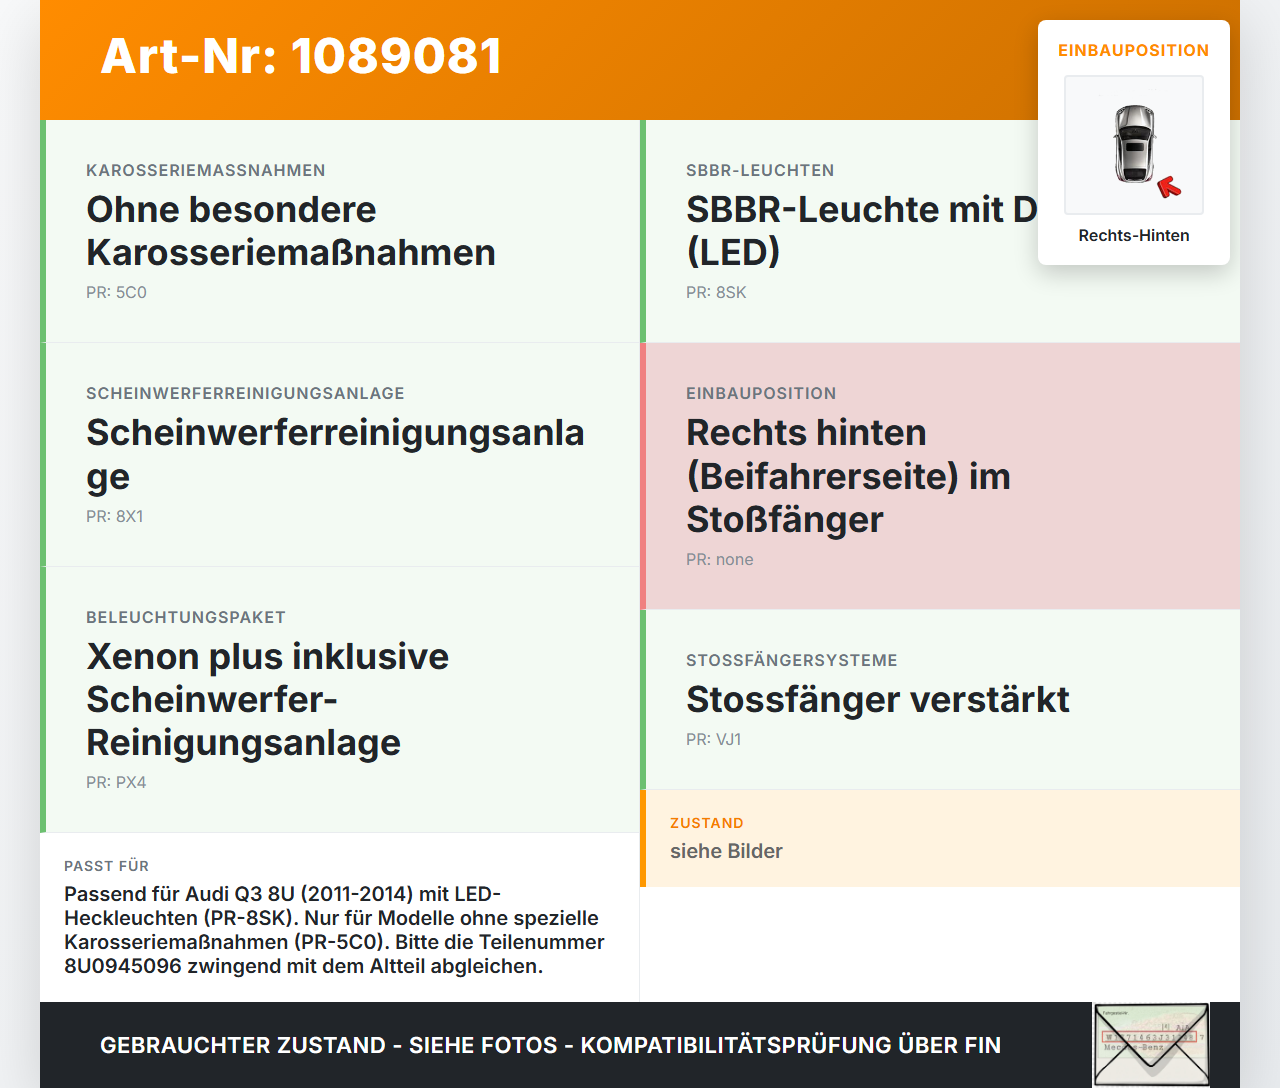Click the 'Stossfänger verstärkt' heading

coord(878,699)
